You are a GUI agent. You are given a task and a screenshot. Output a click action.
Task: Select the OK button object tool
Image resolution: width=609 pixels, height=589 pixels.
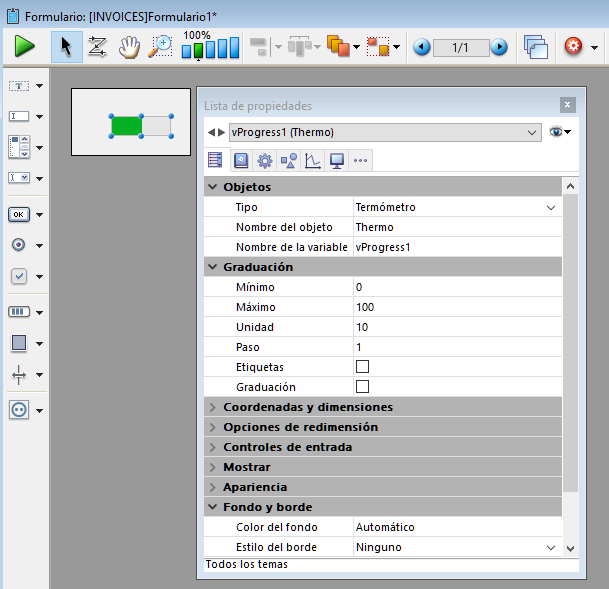(x=20, y=214)
